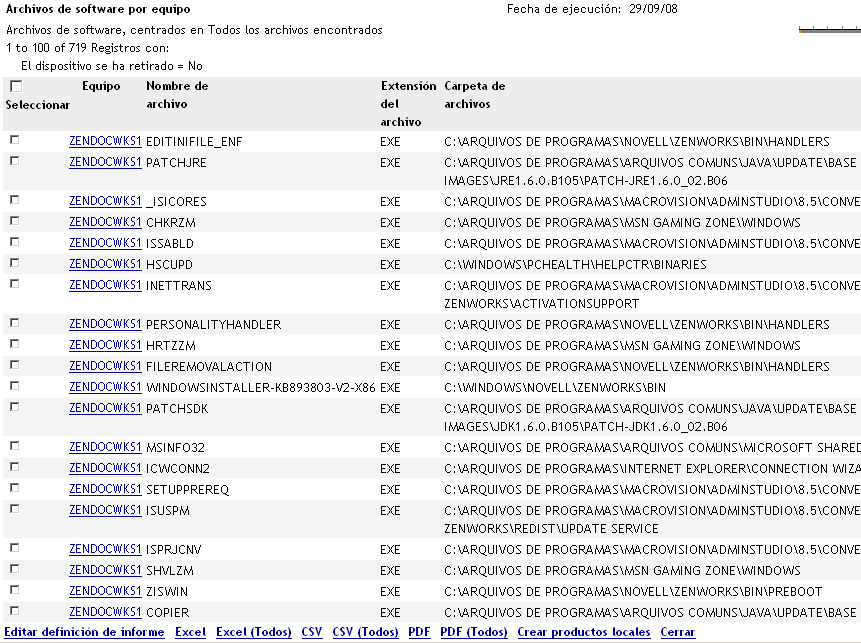The height and width of the screenshot is (643, 861).
Task: Open Crear productos locales link
Action: pyautogui.click(x=584, y=632)
